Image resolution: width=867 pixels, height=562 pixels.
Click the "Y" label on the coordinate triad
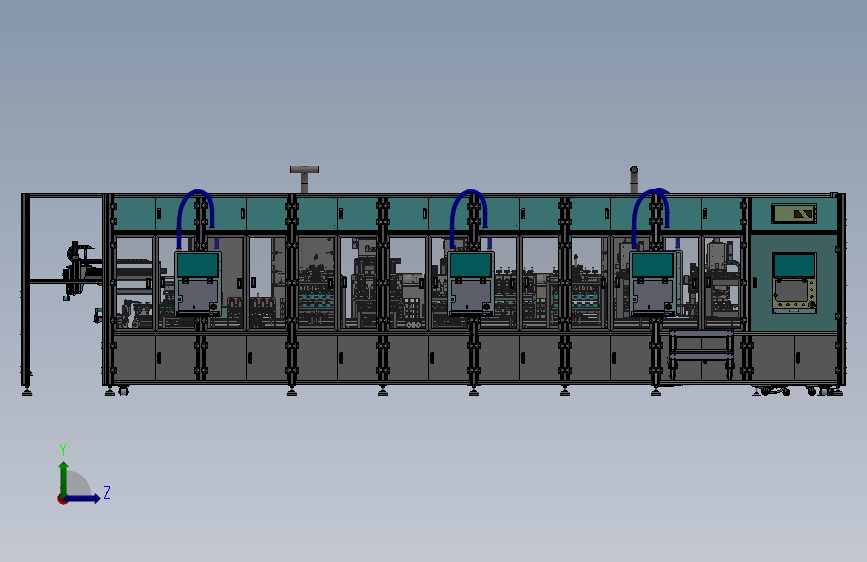coord(63,449)
